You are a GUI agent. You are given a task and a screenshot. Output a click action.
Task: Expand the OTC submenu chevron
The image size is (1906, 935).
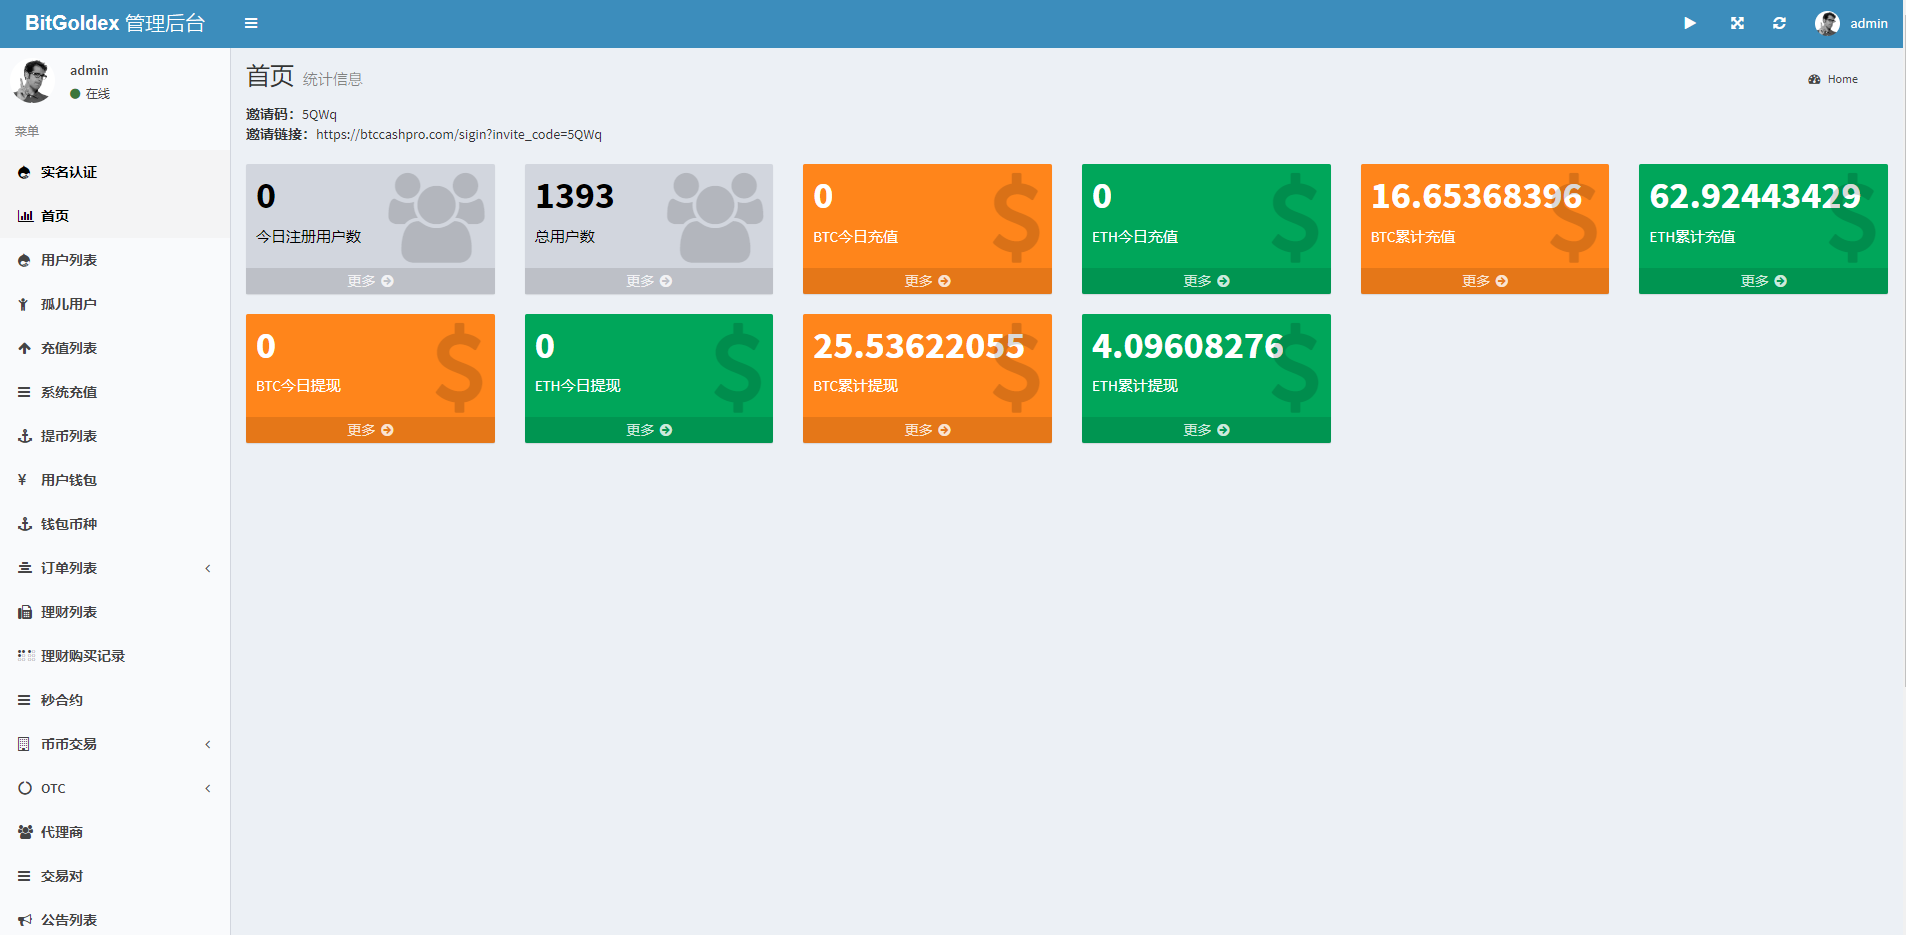pyautogui.click(x=208, y=788)
